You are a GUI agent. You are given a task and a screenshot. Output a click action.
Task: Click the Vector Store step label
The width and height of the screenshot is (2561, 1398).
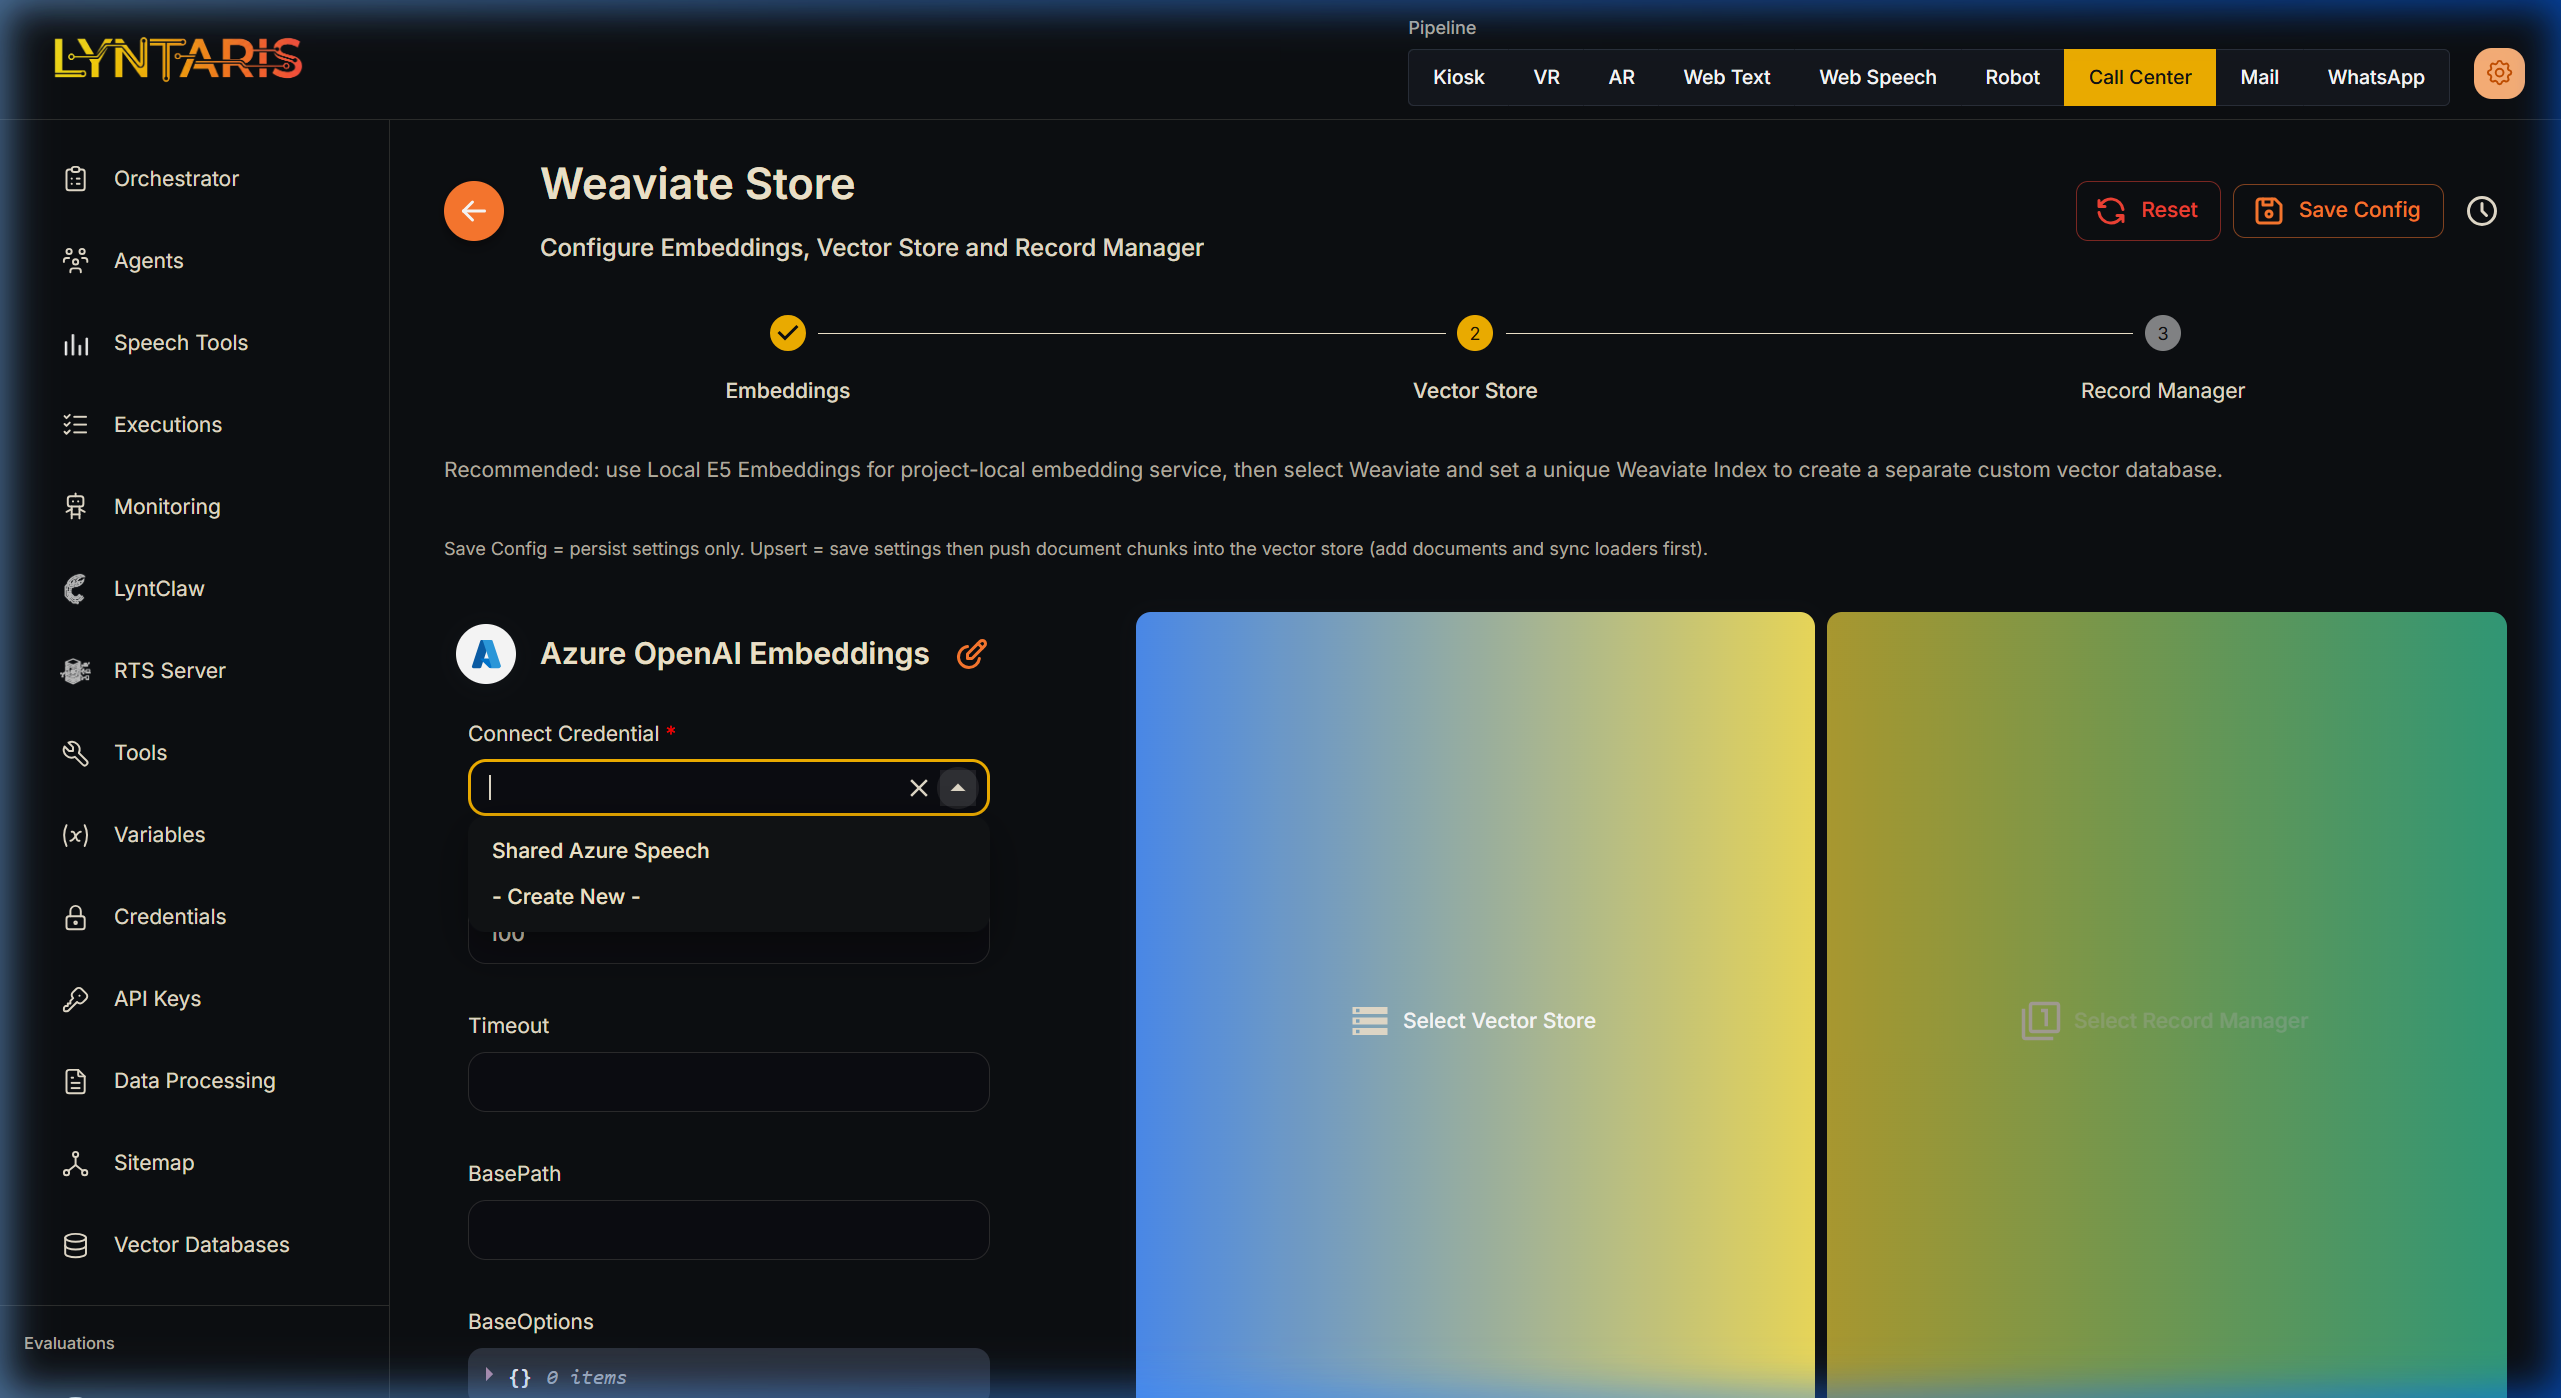[1475, 391]
